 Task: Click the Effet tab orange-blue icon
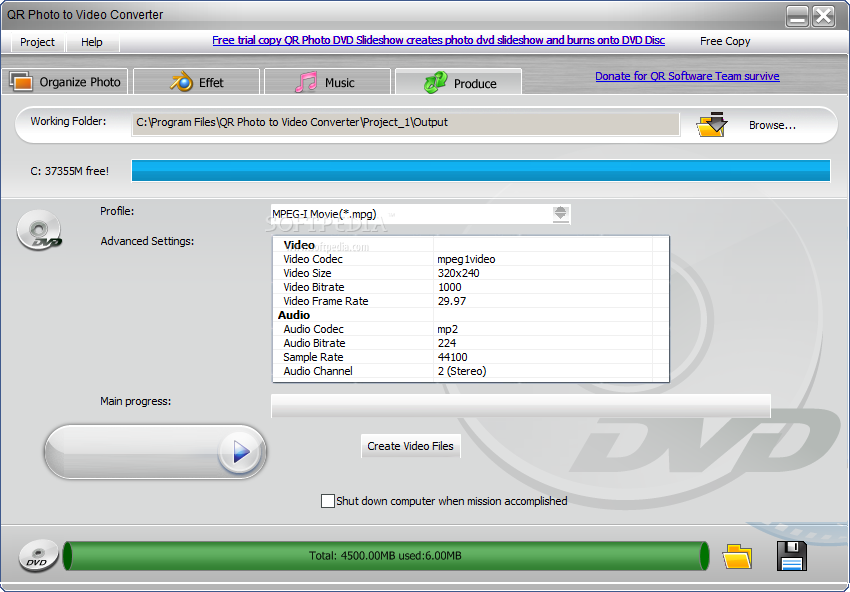182,82
